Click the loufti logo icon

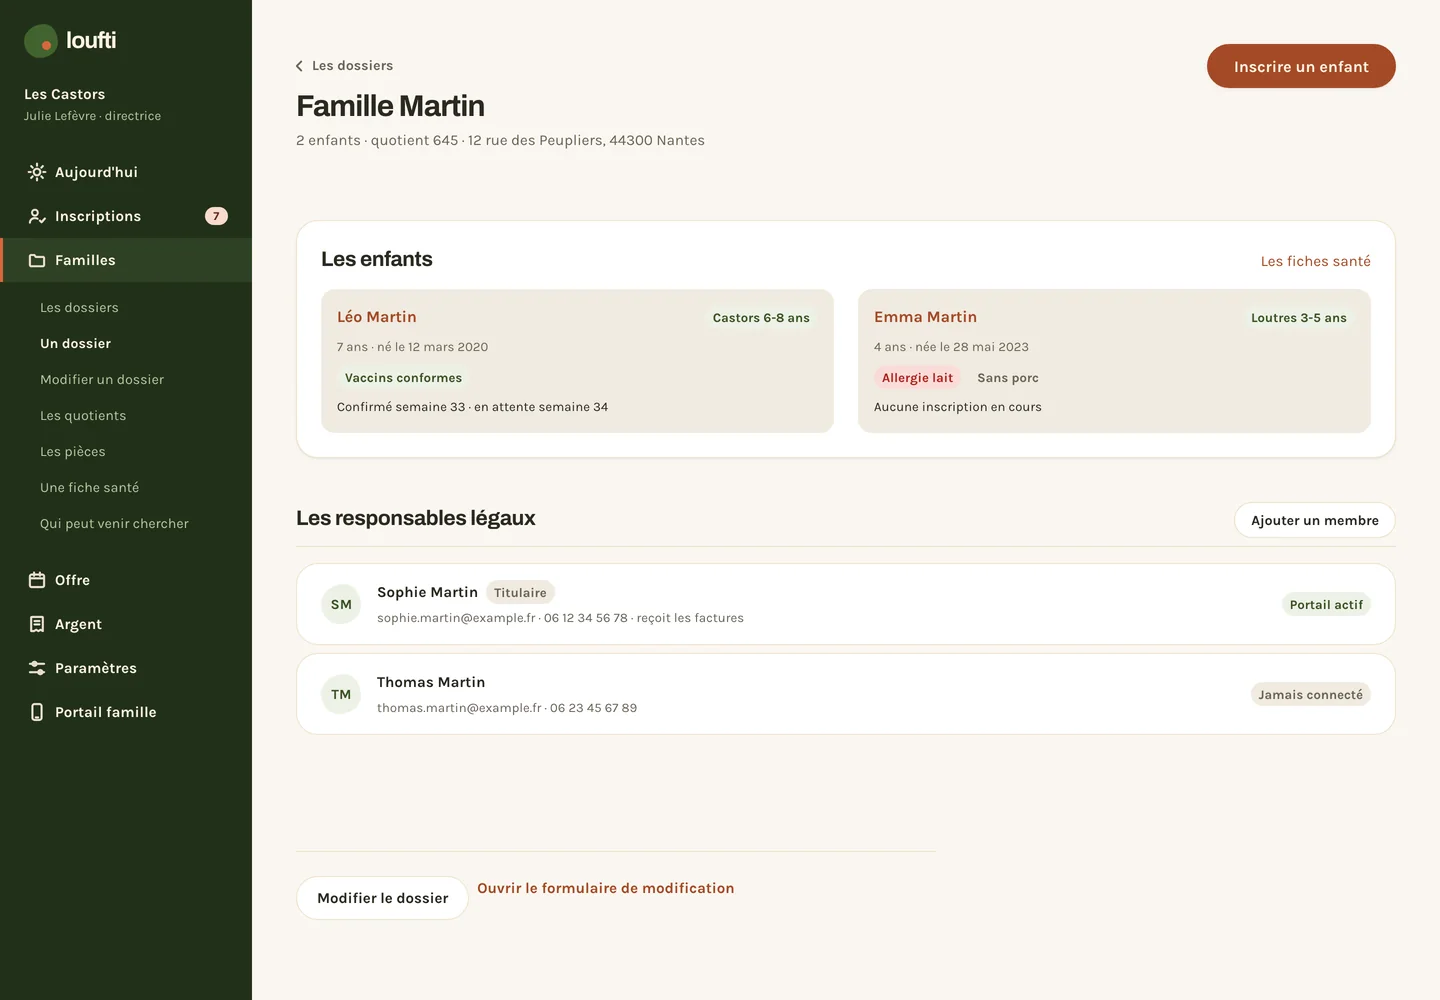coord(41,41)
